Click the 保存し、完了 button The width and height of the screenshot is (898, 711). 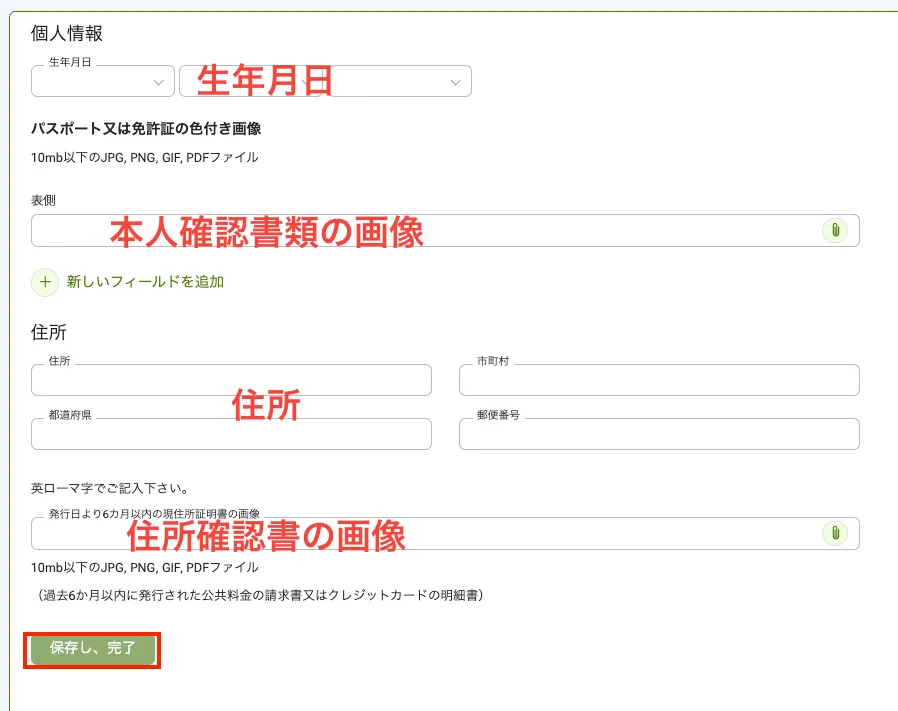click(x=91, y=649)
